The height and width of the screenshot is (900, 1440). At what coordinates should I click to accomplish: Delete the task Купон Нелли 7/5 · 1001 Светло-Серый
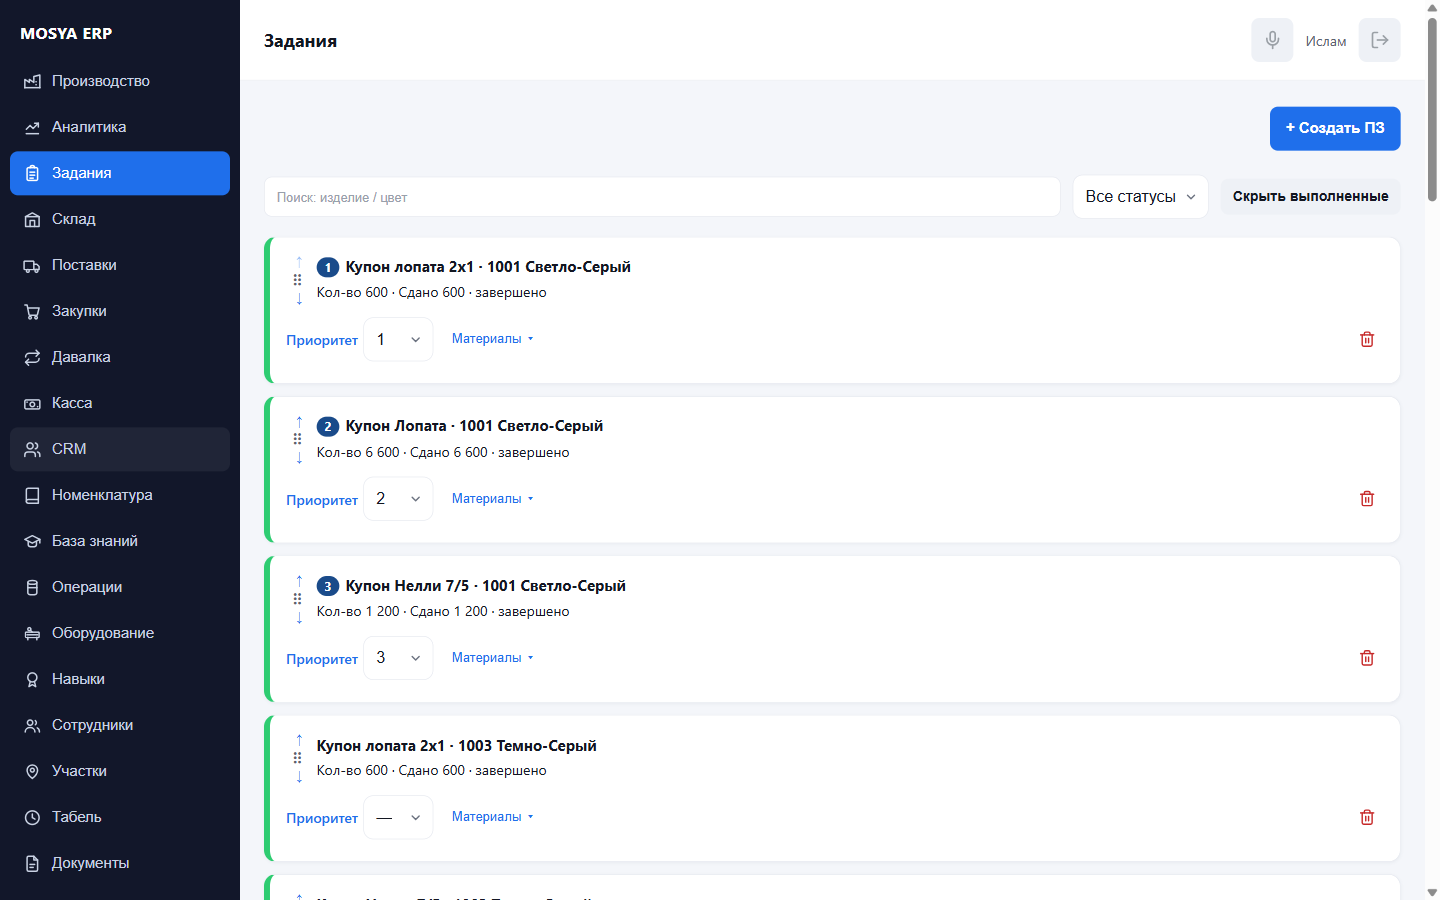pyautogui.click(x=1367, y=658)
